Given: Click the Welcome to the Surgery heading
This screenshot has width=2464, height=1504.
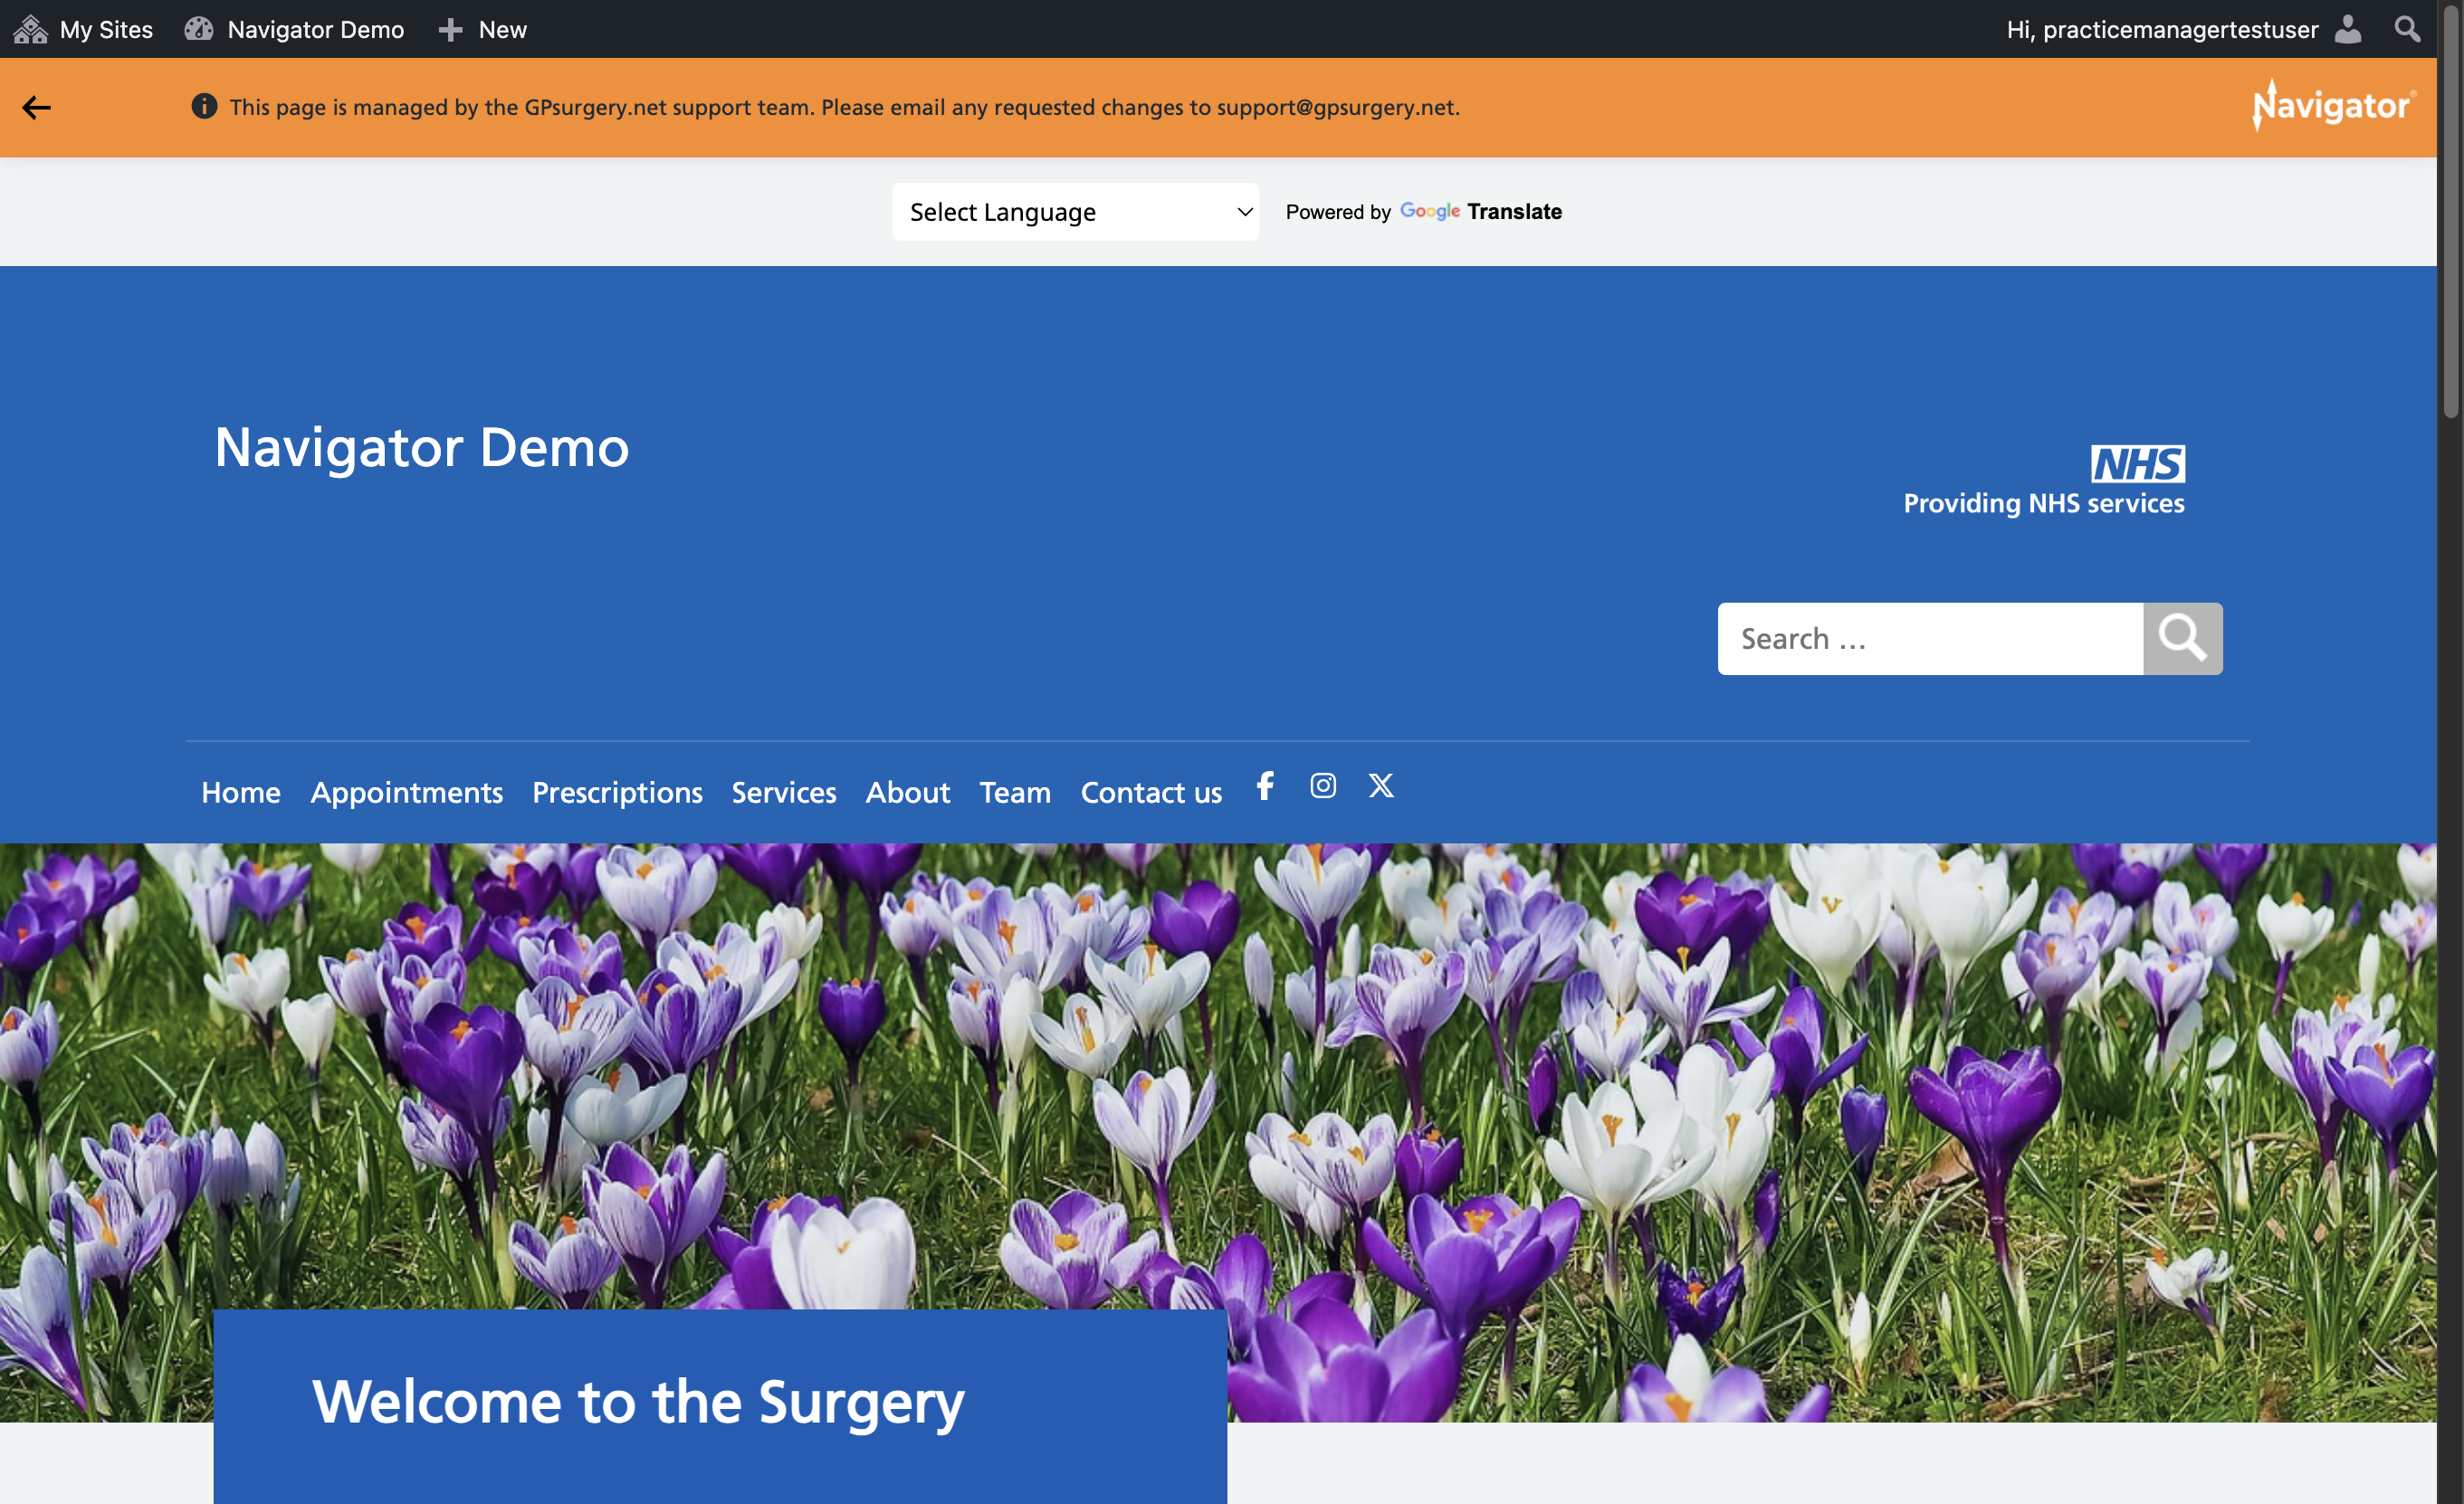Looking at the screenshot, I should coord(638,1402).
